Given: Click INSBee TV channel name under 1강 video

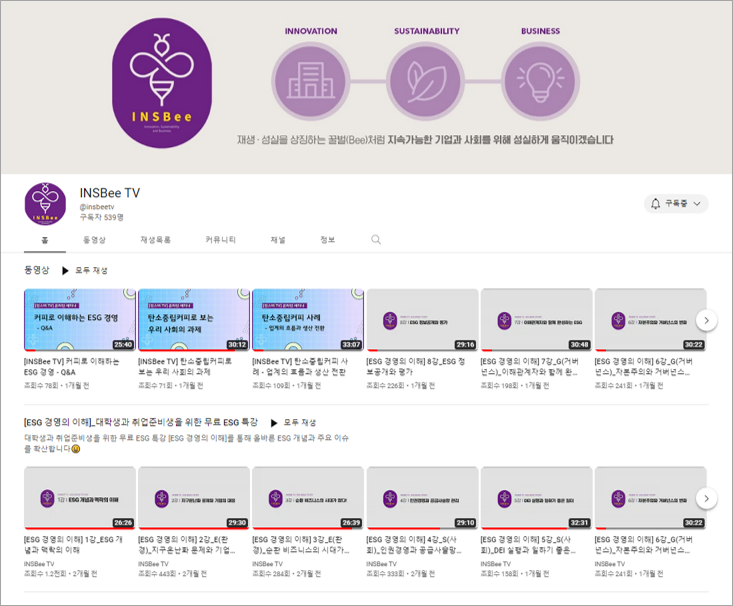Looking at the screenshot, I should (x=39, y=564).
